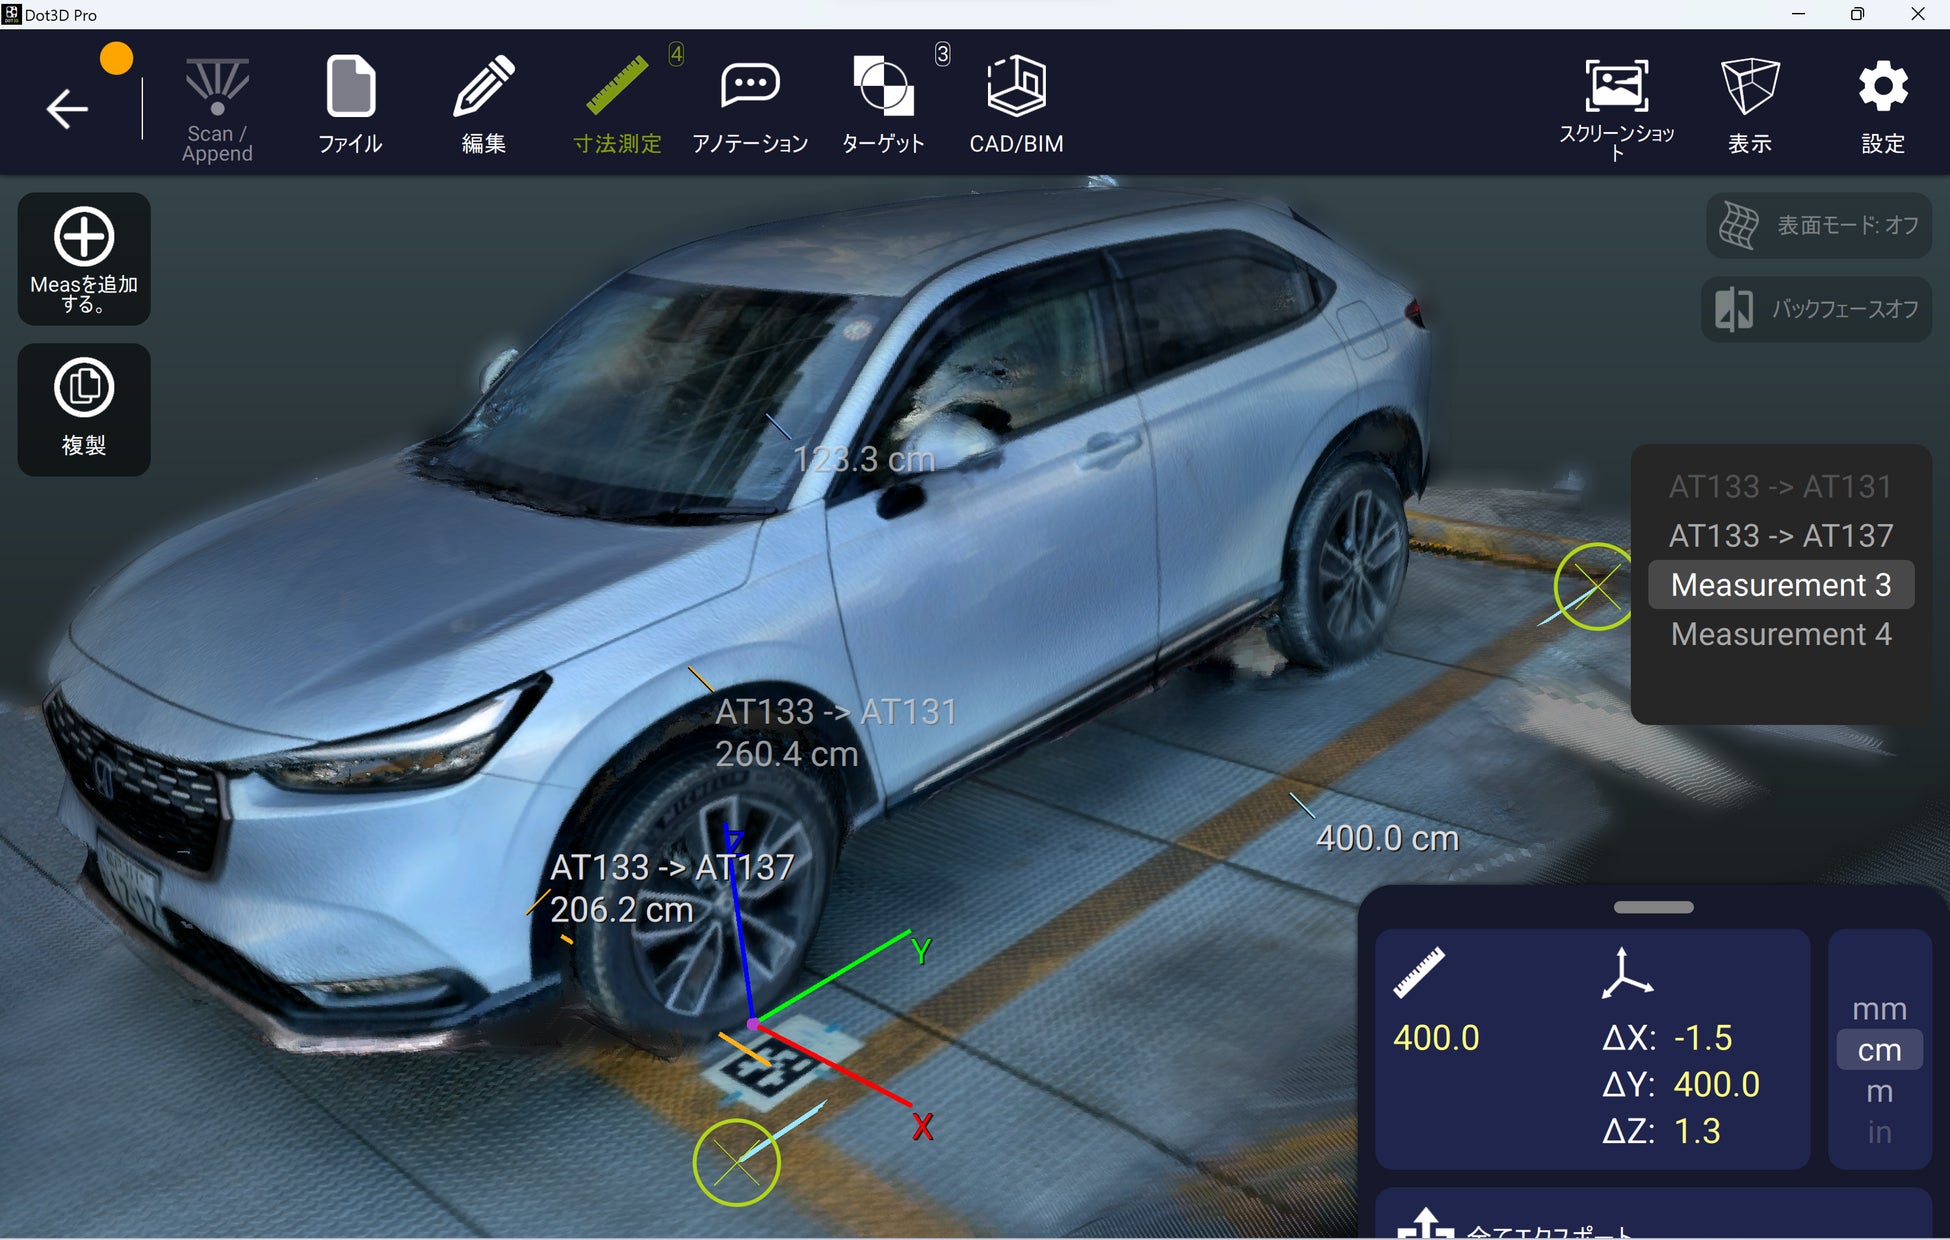The width and height of the screenshot is (1950, 1240).
Task: Toggle 表面モード surface mode off button
Action: point(1818,226)
